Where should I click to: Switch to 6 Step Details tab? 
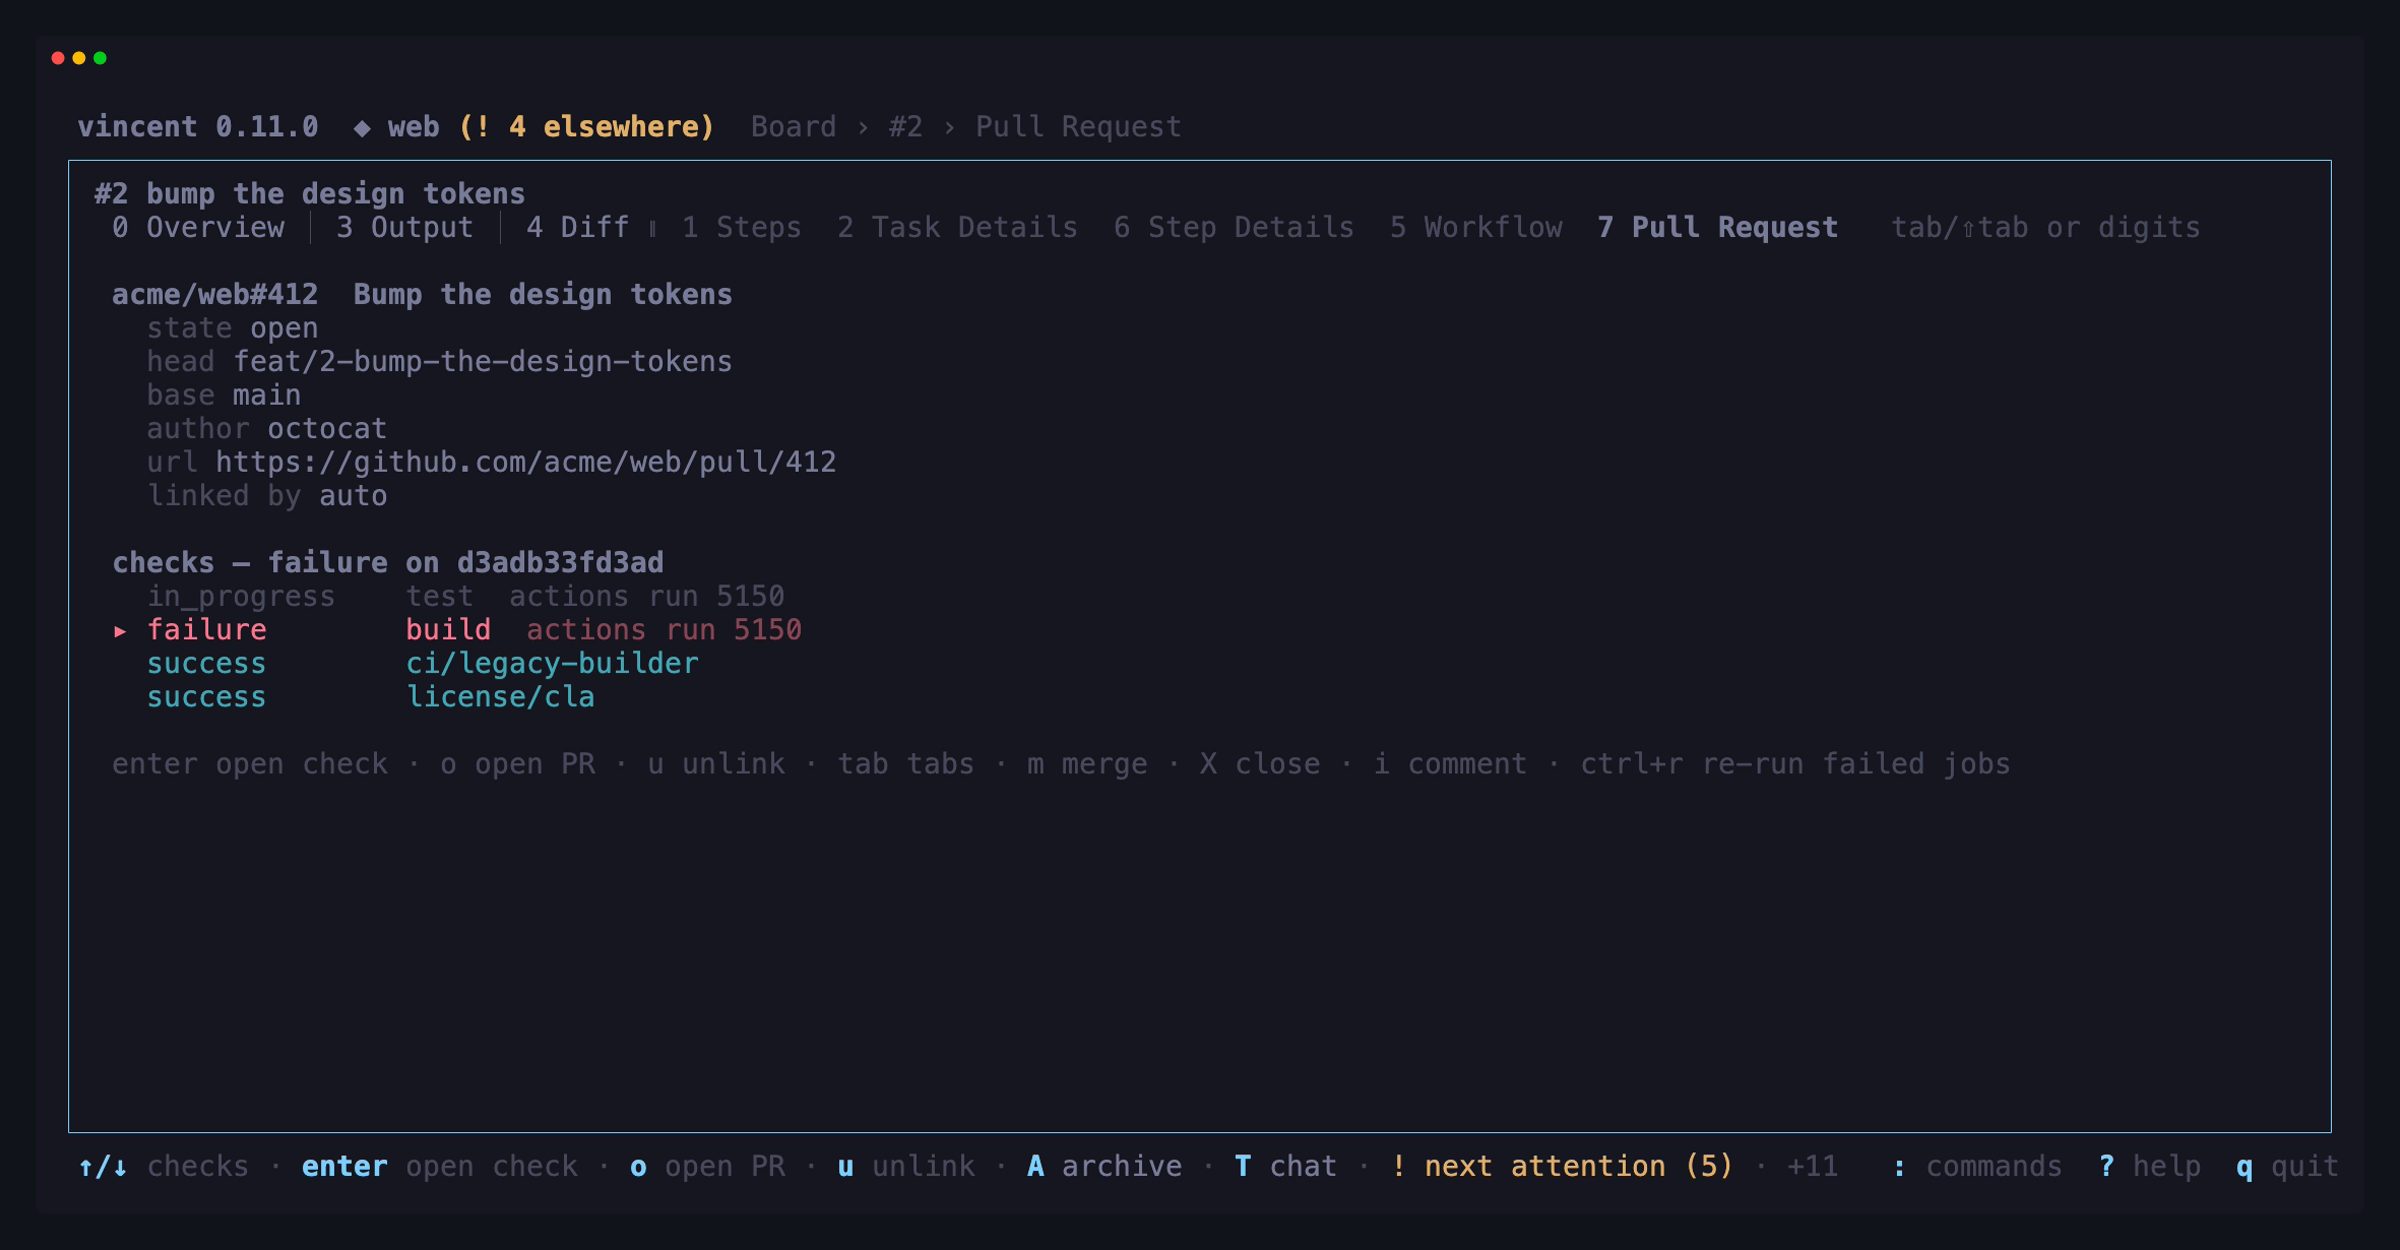tap(1233, 228)
